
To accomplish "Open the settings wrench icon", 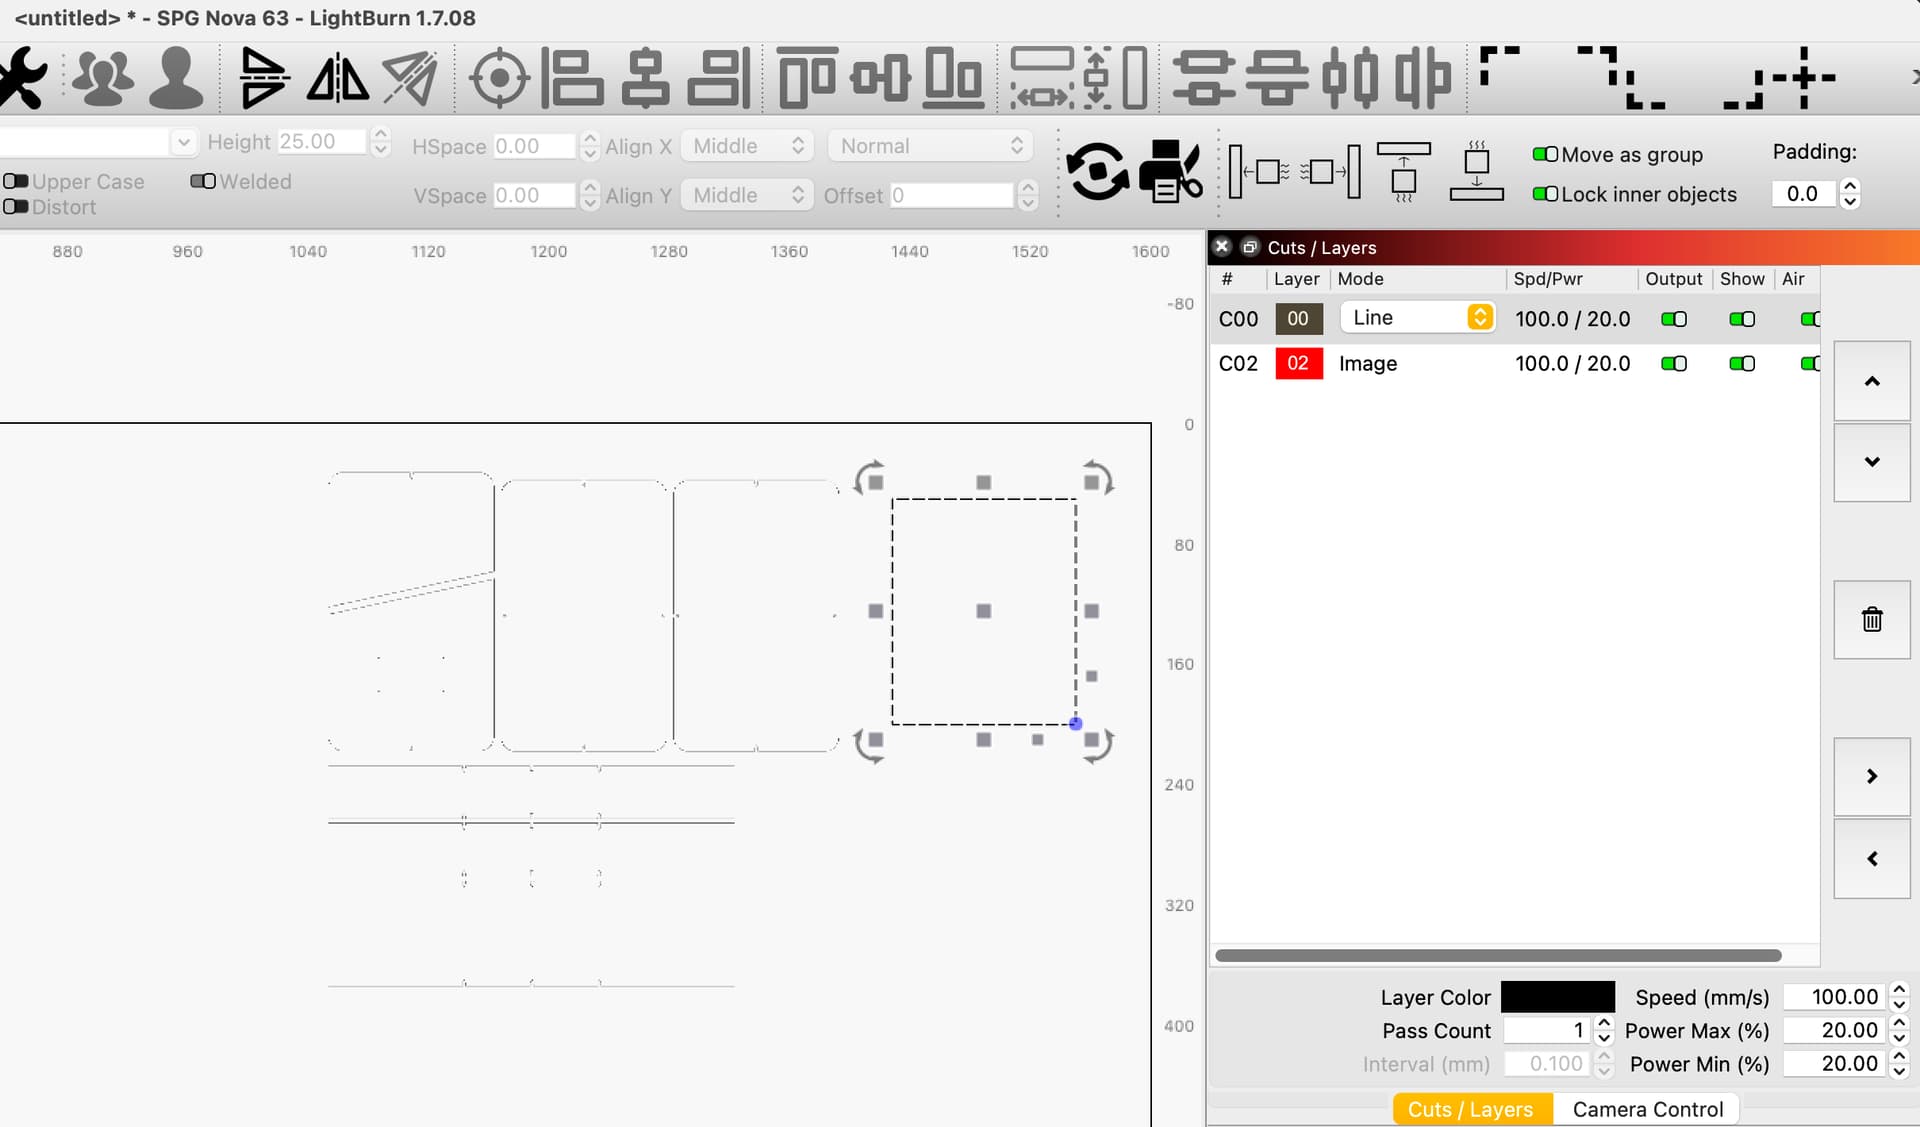I will pyautogui.click(x=22, y=77).
